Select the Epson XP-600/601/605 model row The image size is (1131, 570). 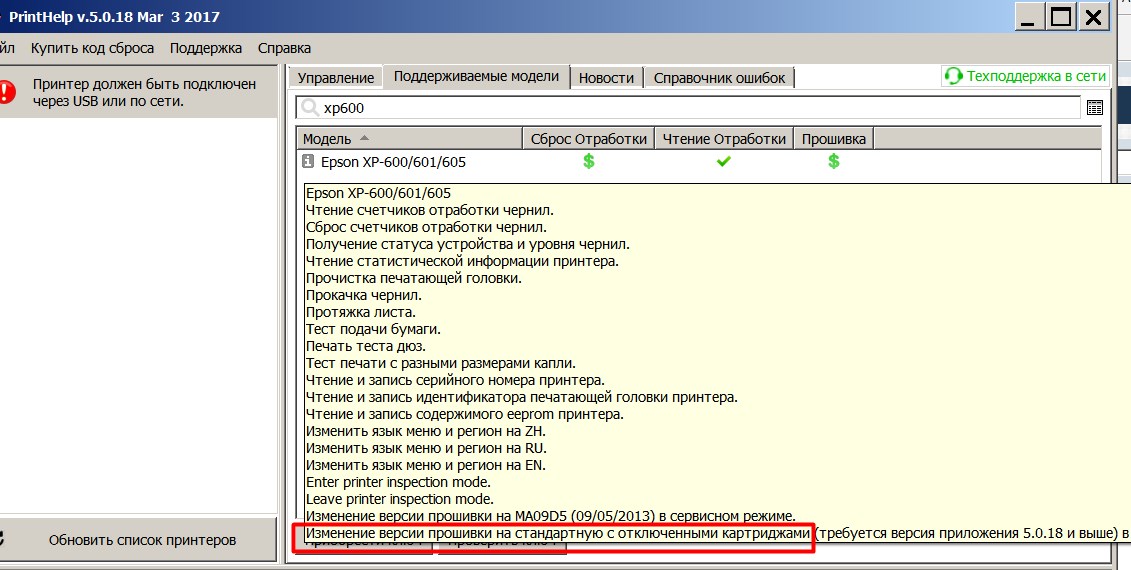point(698,162)
